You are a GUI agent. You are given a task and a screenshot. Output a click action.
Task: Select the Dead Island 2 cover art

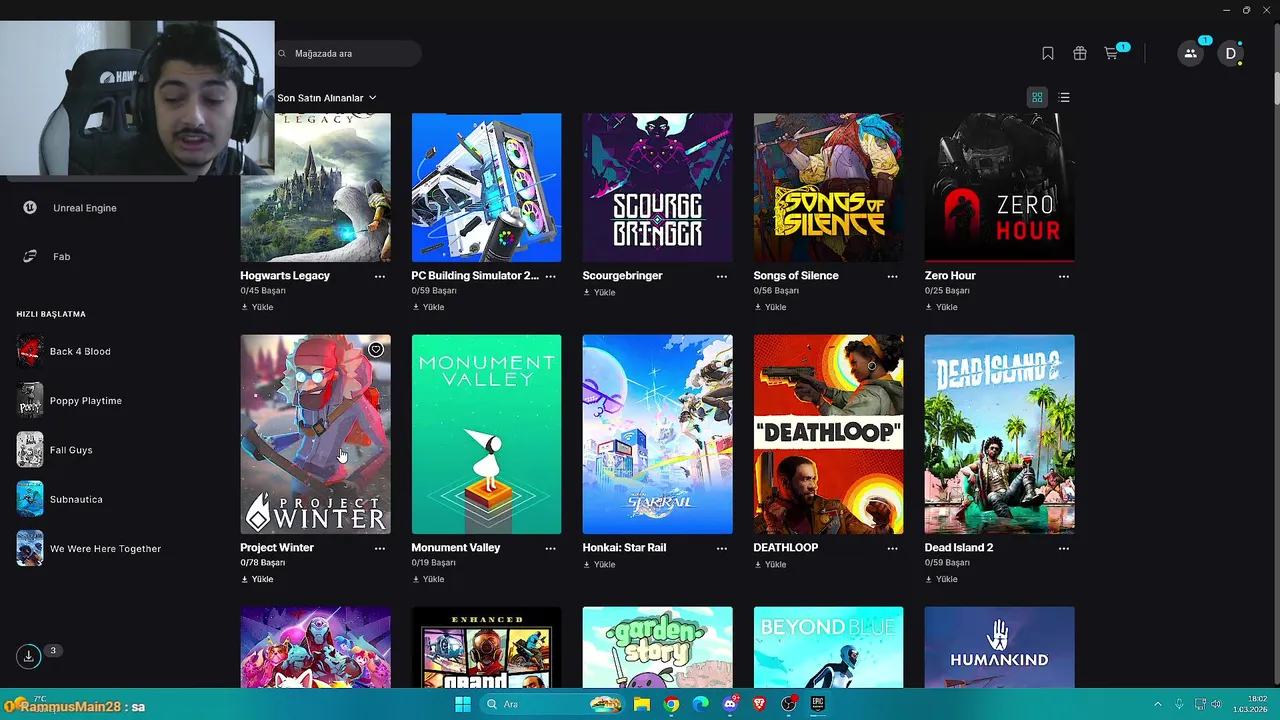pyautogui.click(x=1000, y=434)
